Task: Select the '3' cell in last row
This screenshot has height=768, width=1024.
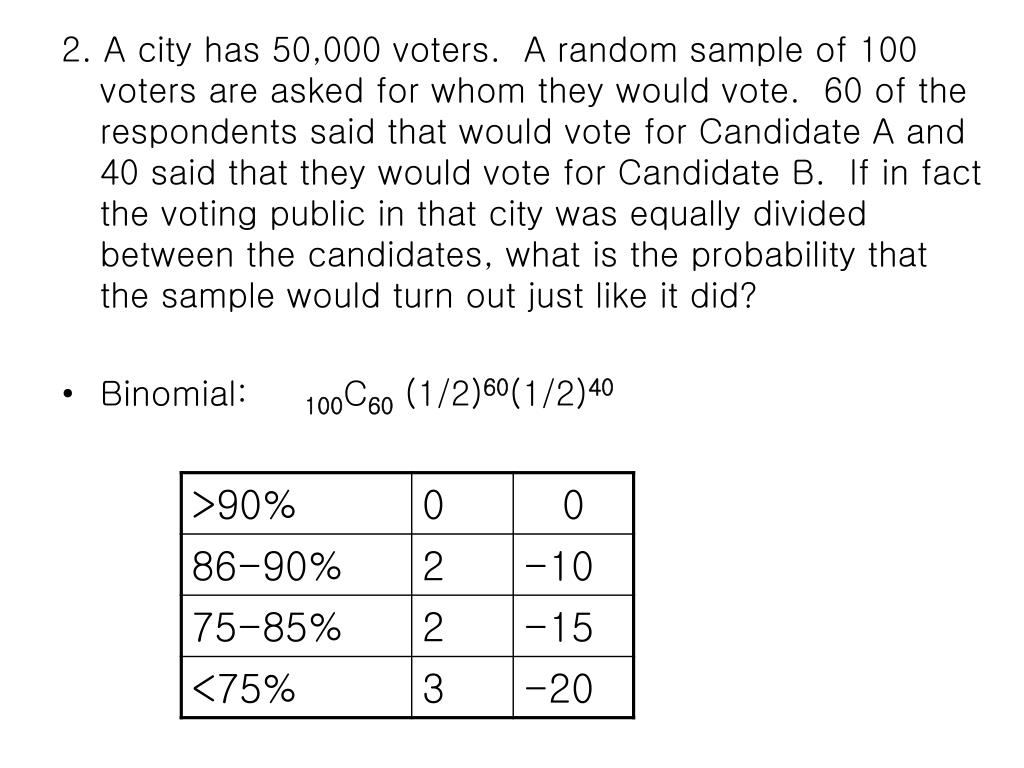Action: 462,687
